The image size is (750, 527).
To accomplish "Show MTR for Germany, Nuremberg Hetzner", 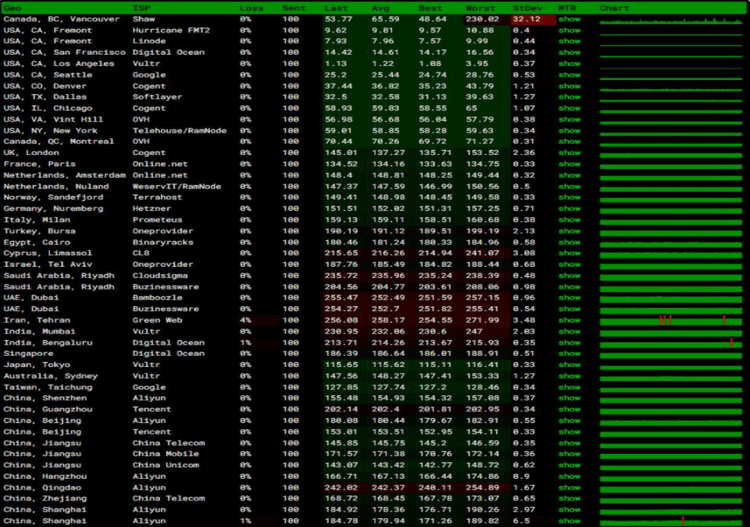I will [x=569, y=208].
